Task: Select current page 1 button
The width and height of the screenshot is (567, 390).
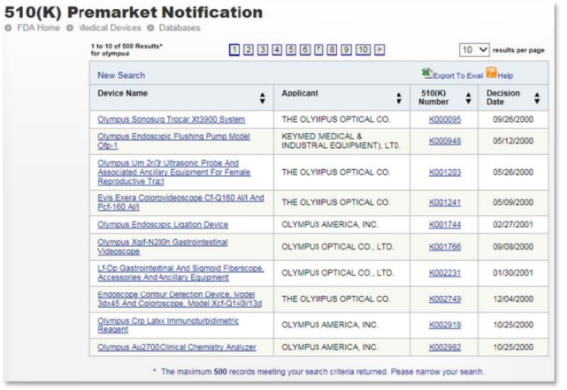Action: click(x=234, y=50)
